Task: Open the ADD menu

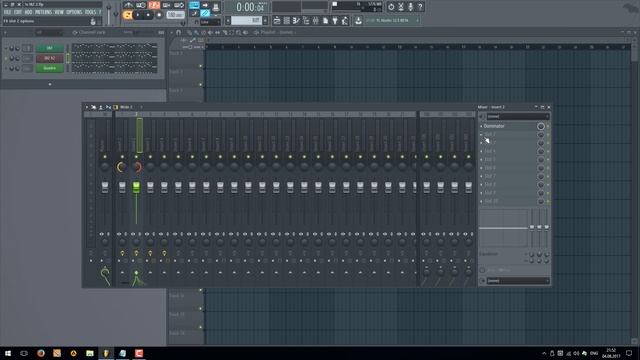Action: tap(28, 12)
